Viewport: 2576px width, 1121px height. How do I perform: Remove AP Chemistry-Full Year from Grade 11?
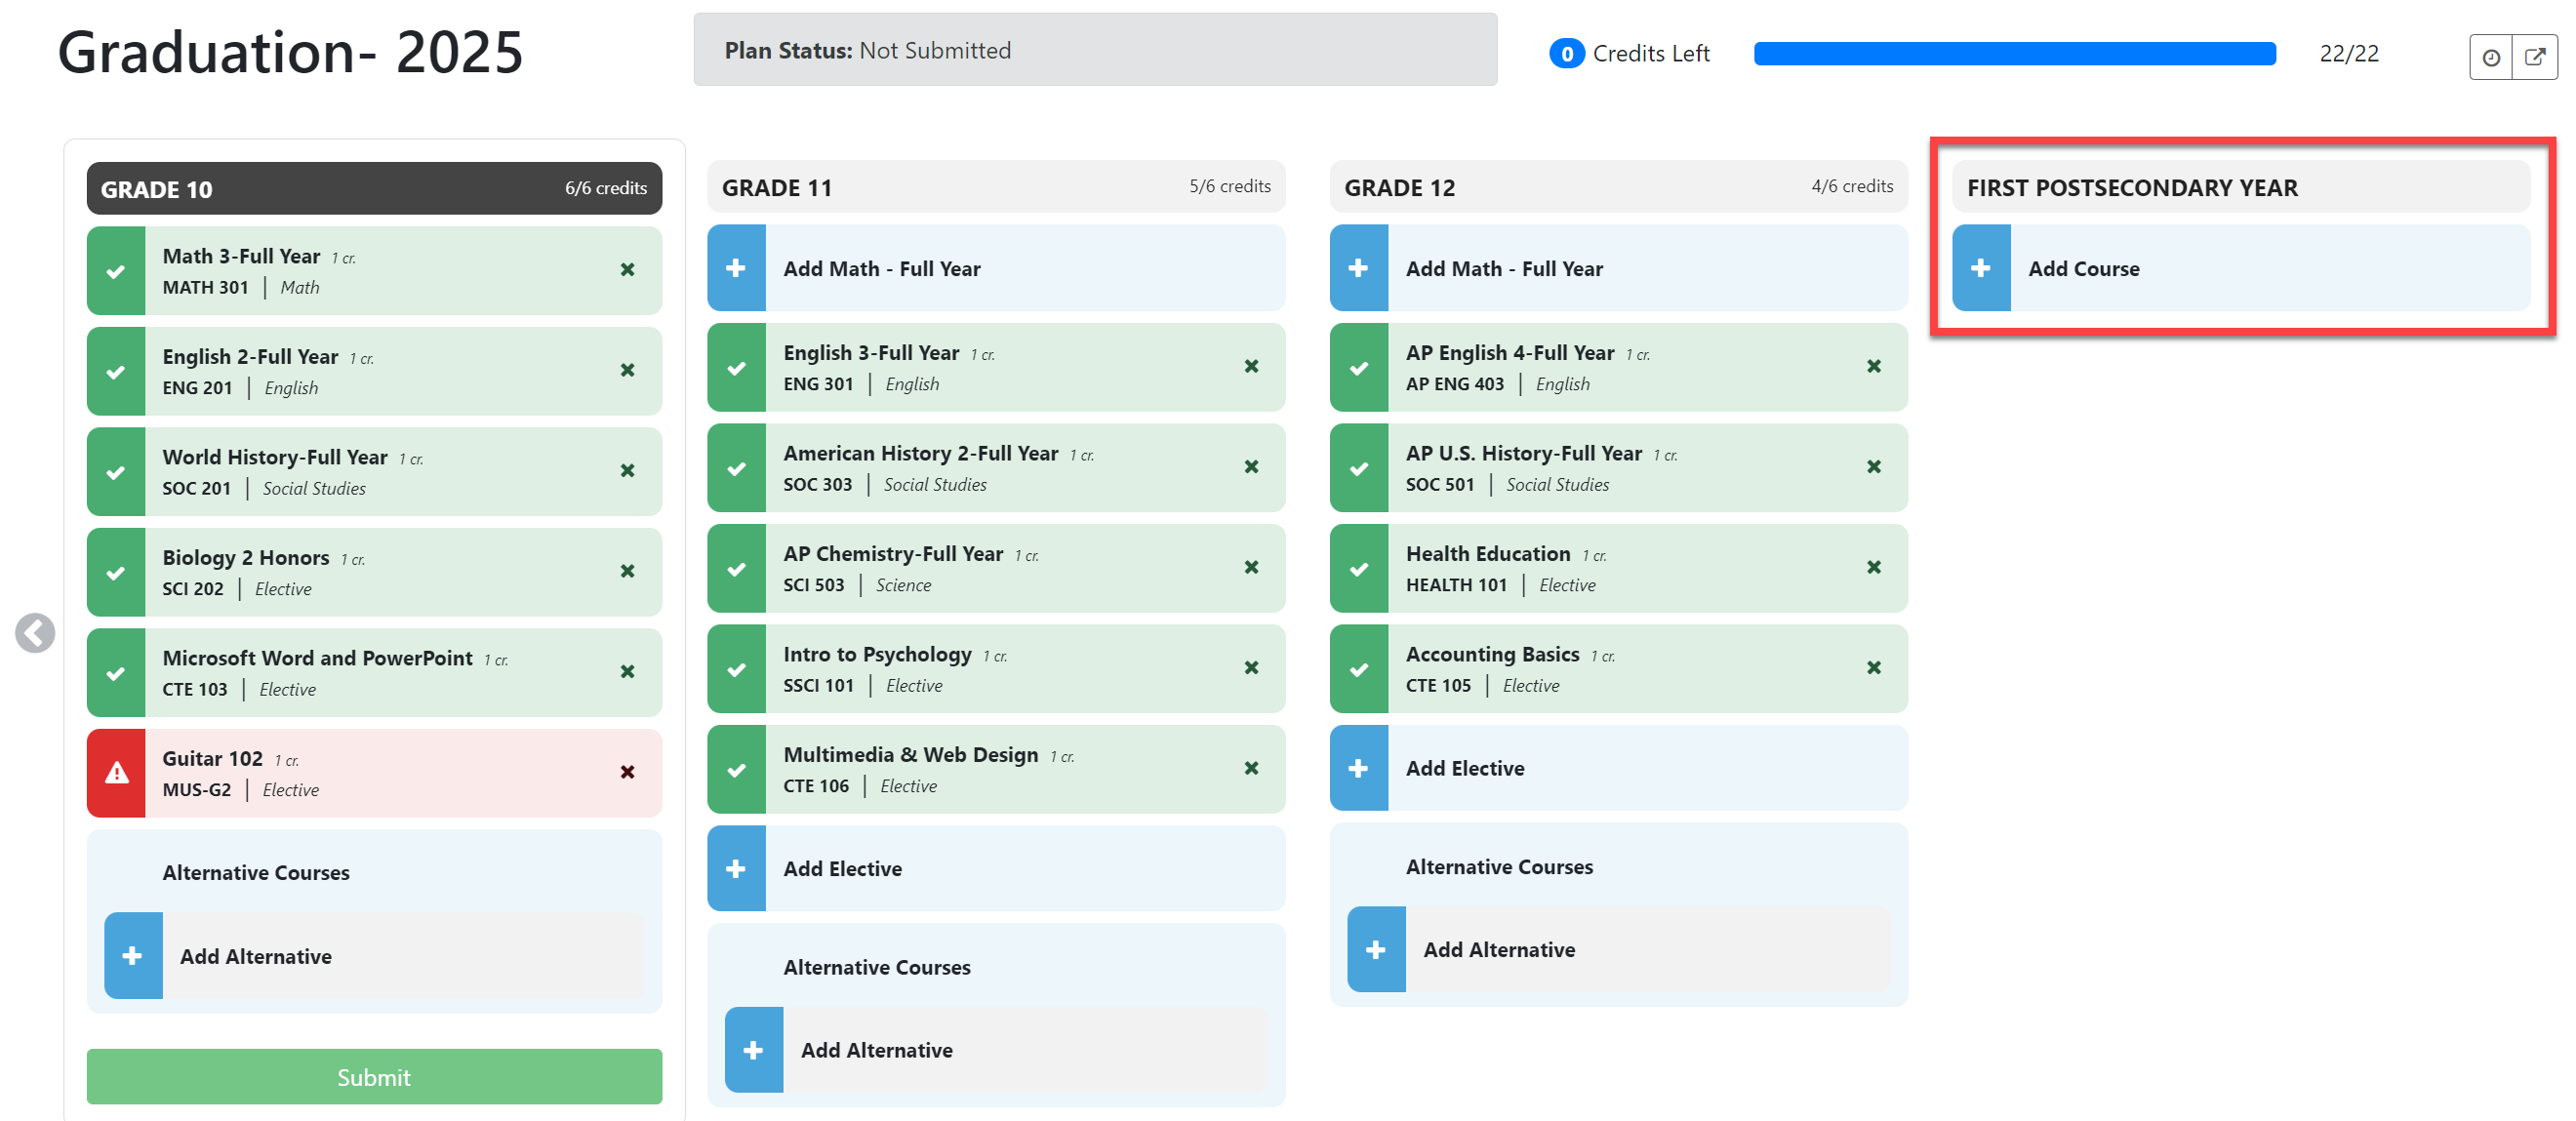tap(1251, 567)
